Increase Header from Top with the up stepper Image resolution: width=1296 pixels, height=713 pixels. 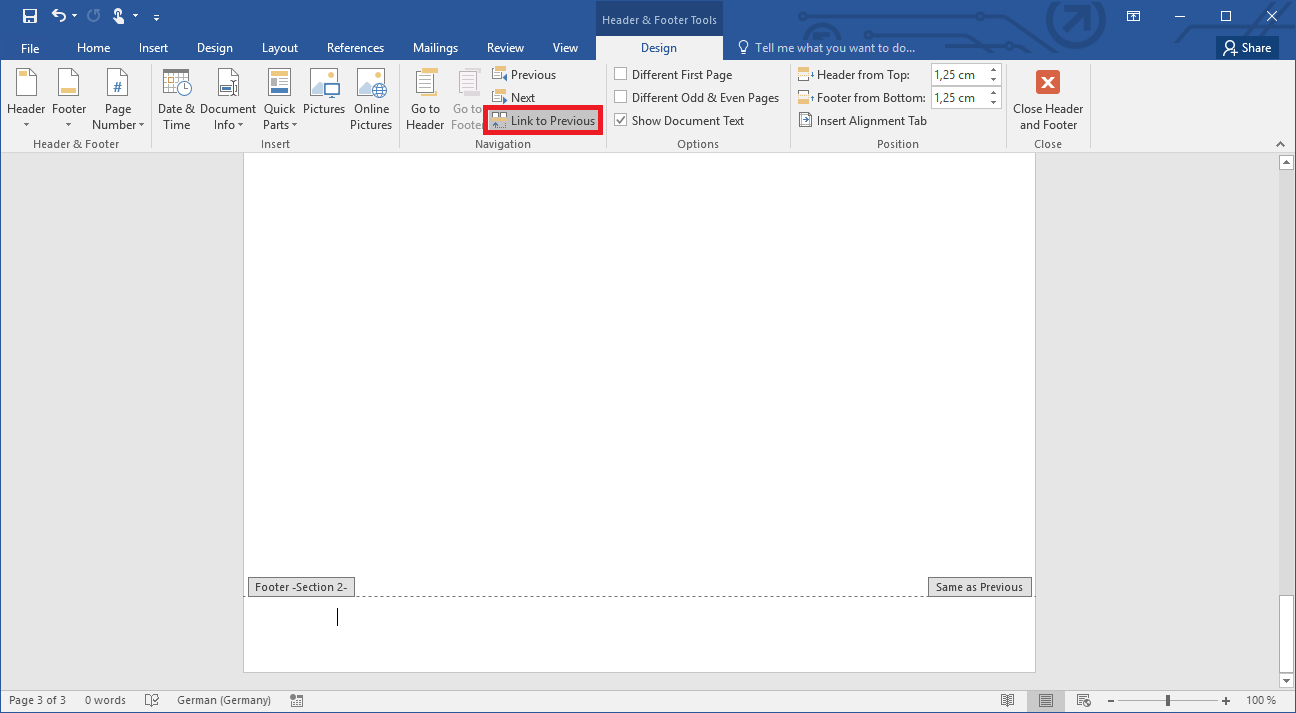point(992,68)
